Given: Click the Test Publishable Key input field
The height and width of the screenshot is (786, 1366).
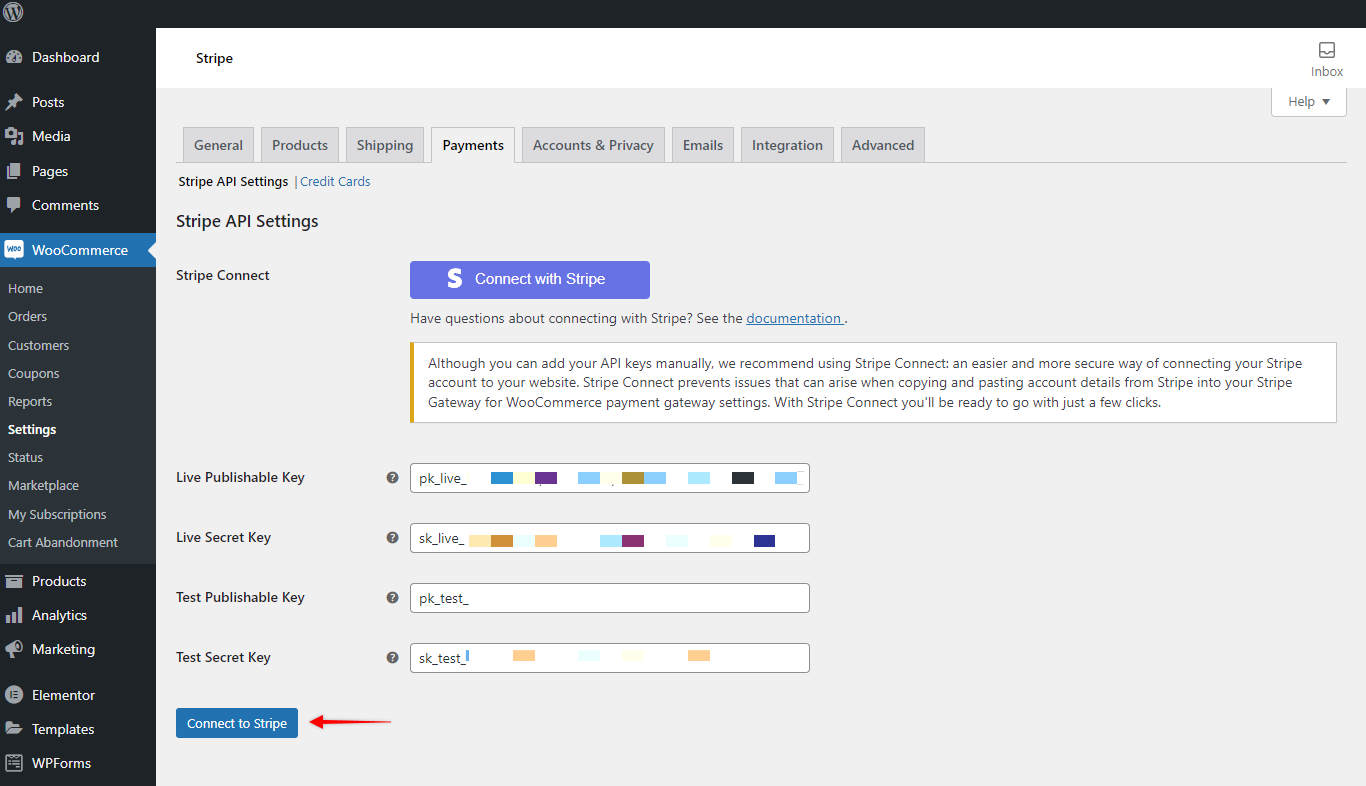Looking at the screenshot, I should [610, 598].
